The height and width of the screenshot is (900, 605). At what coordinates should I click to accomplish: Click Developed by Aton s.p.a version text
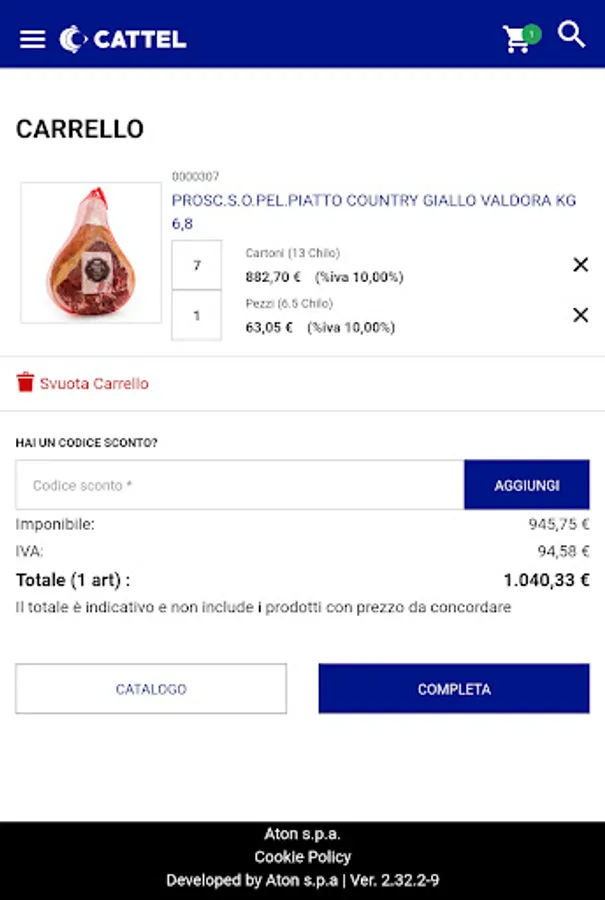[x=302, y=880]
